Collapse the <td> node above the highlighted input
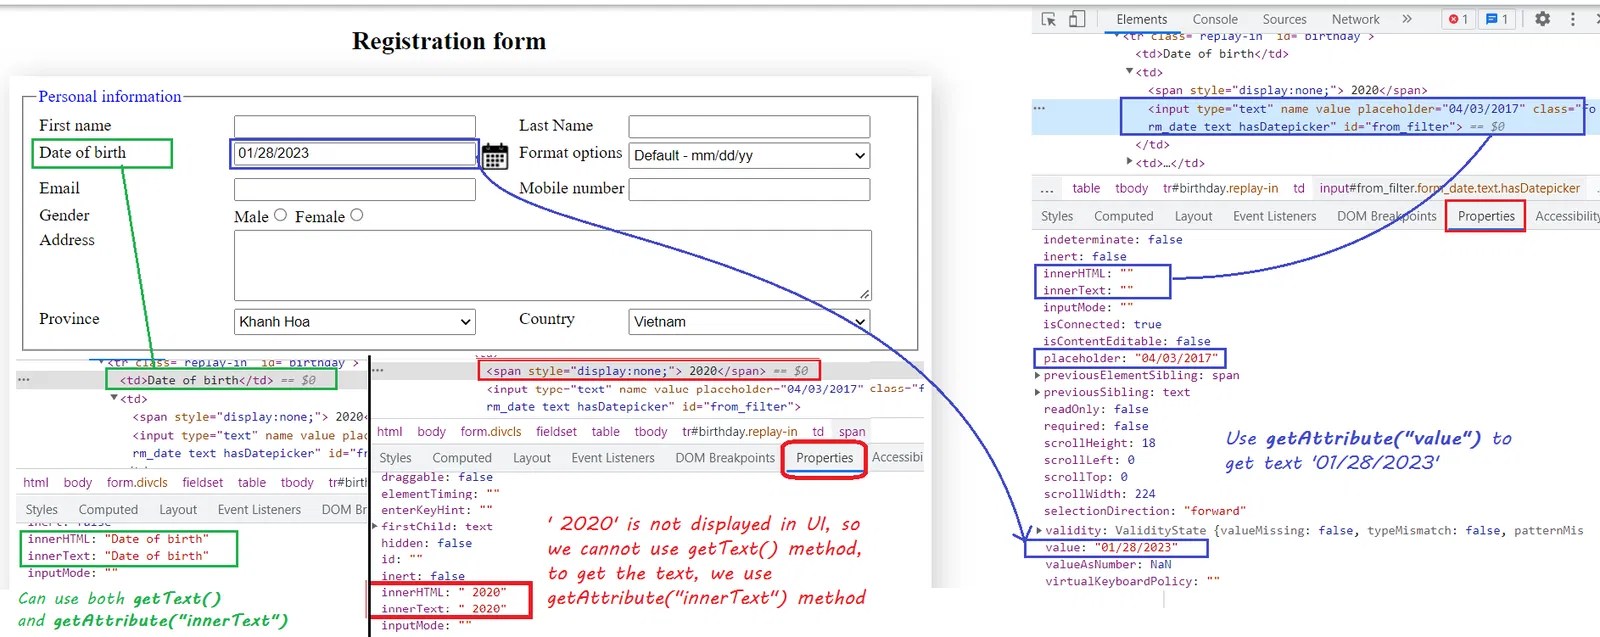 click(x=1130, y=72)
